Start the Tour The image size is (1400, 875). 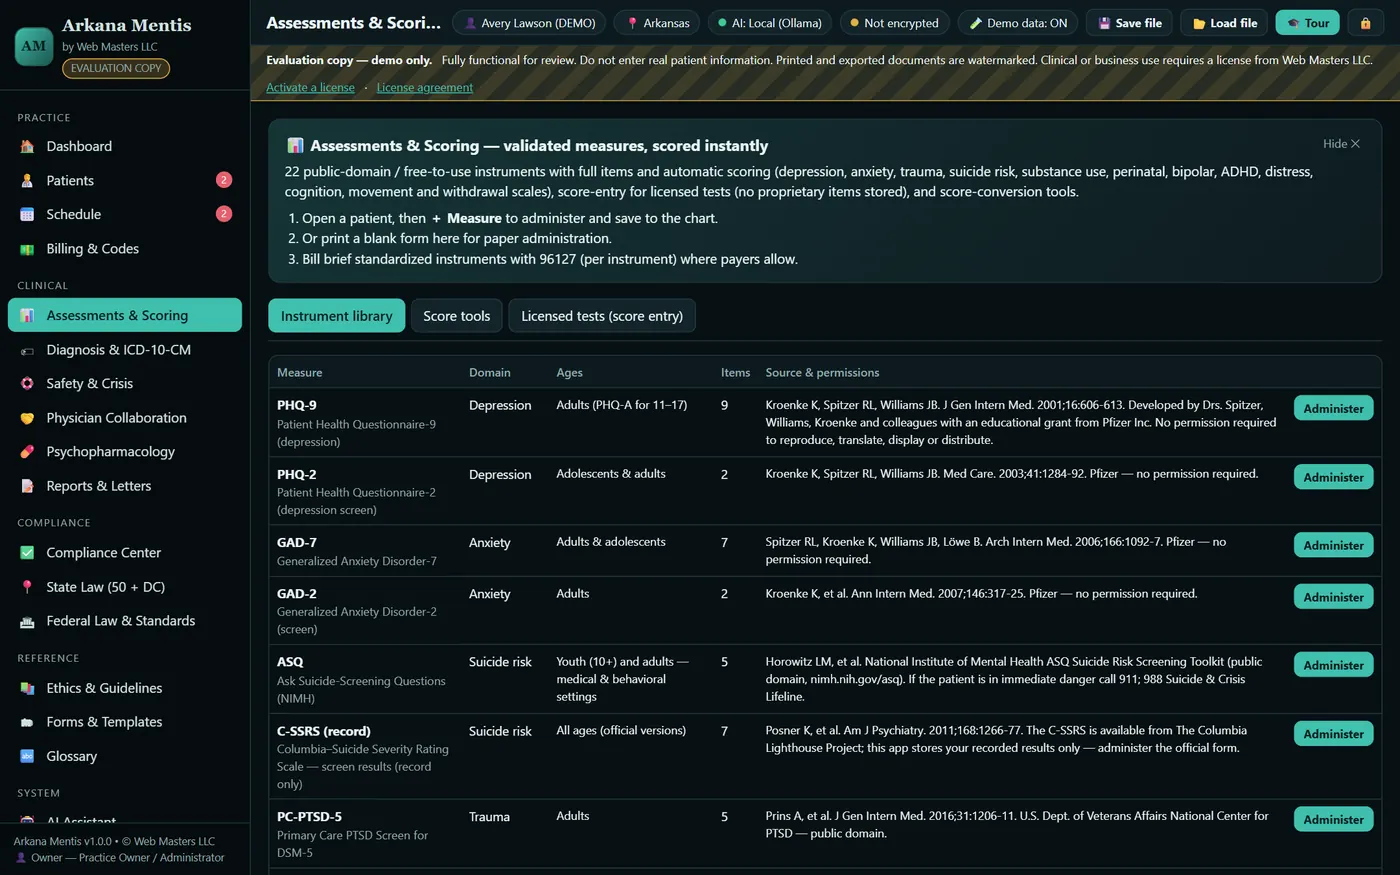pos(1307,23)
